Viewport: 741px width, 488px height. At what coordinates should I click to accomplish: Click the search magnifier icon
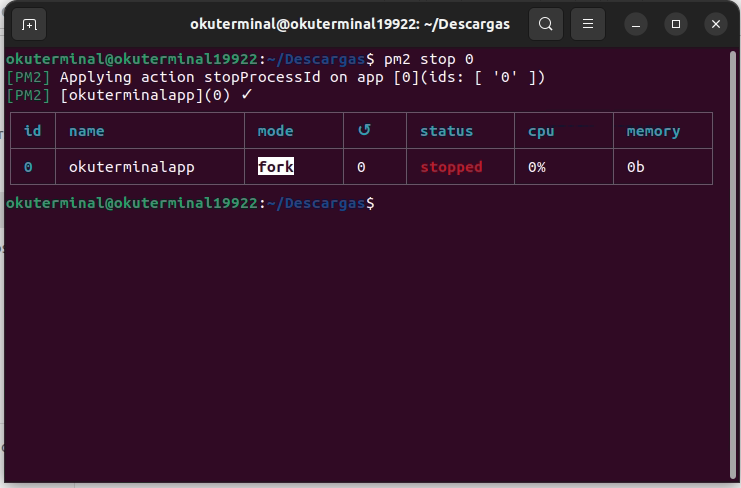click(x=545, y=24)
